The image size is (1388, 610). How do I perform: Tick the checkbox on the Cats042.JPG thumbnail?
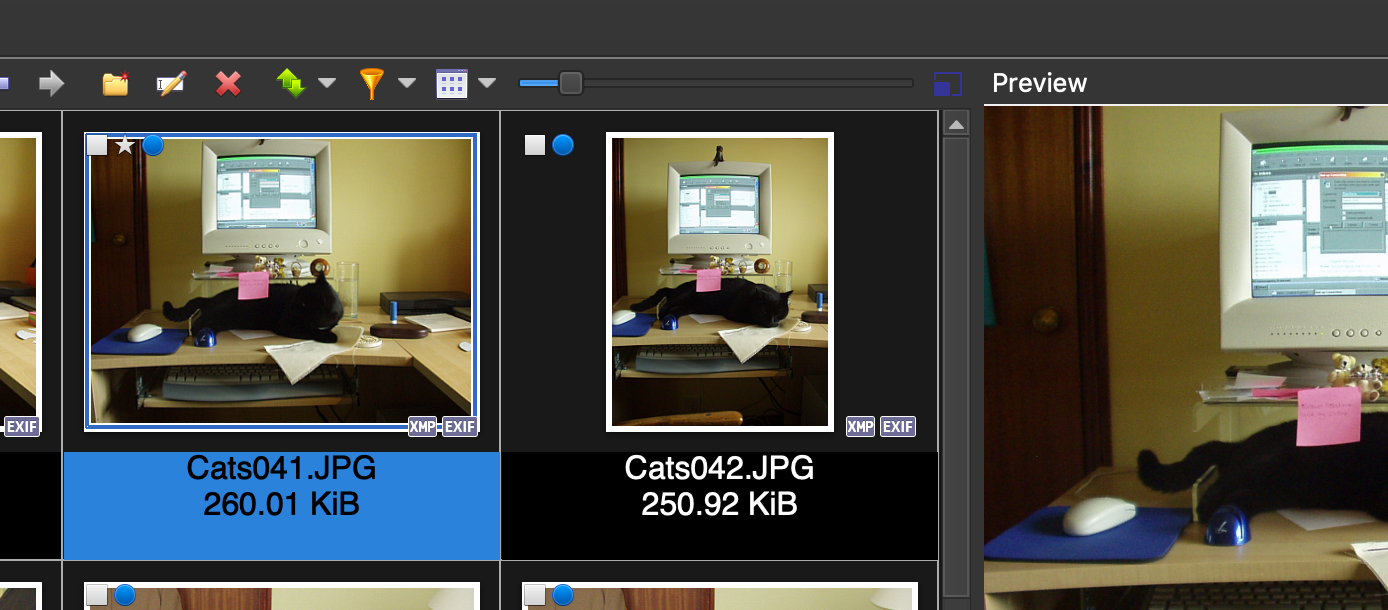[535, 146]
